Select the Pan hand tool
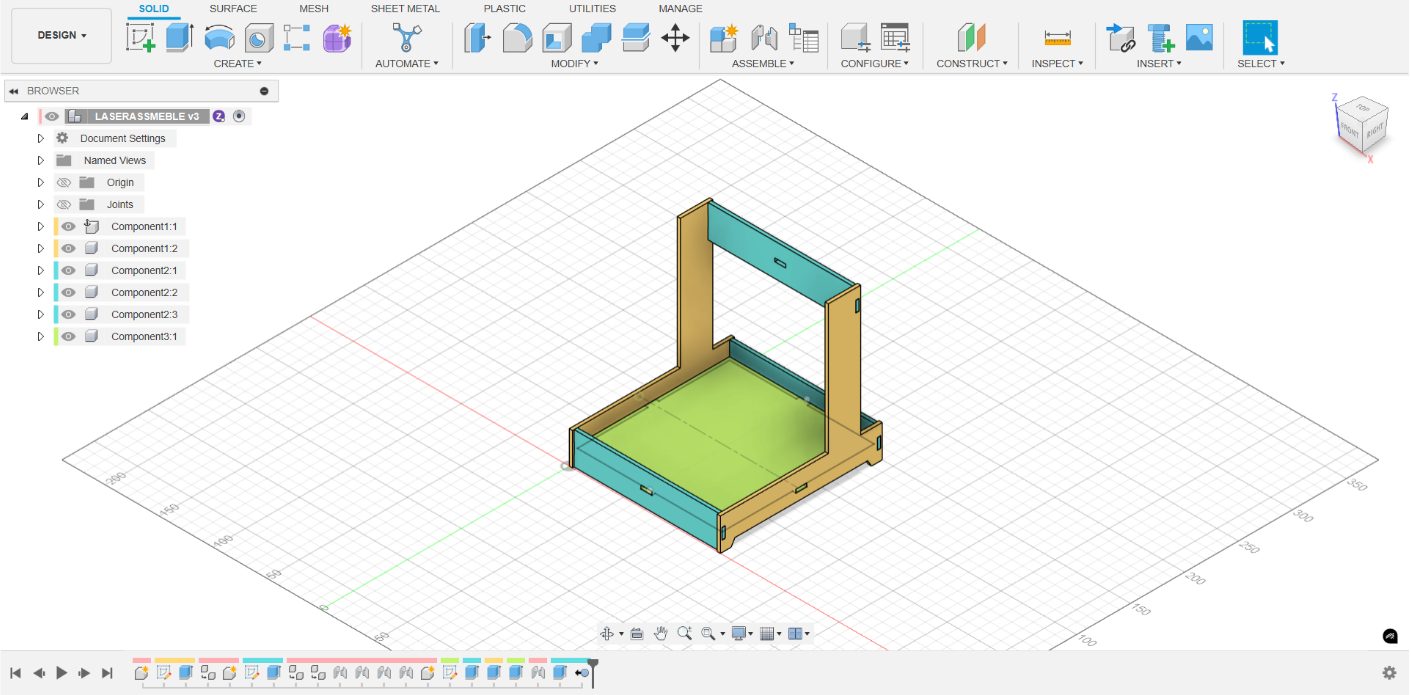Image resolution: width=1411 pixels, height=695 pixels. [x=661, y=633]
